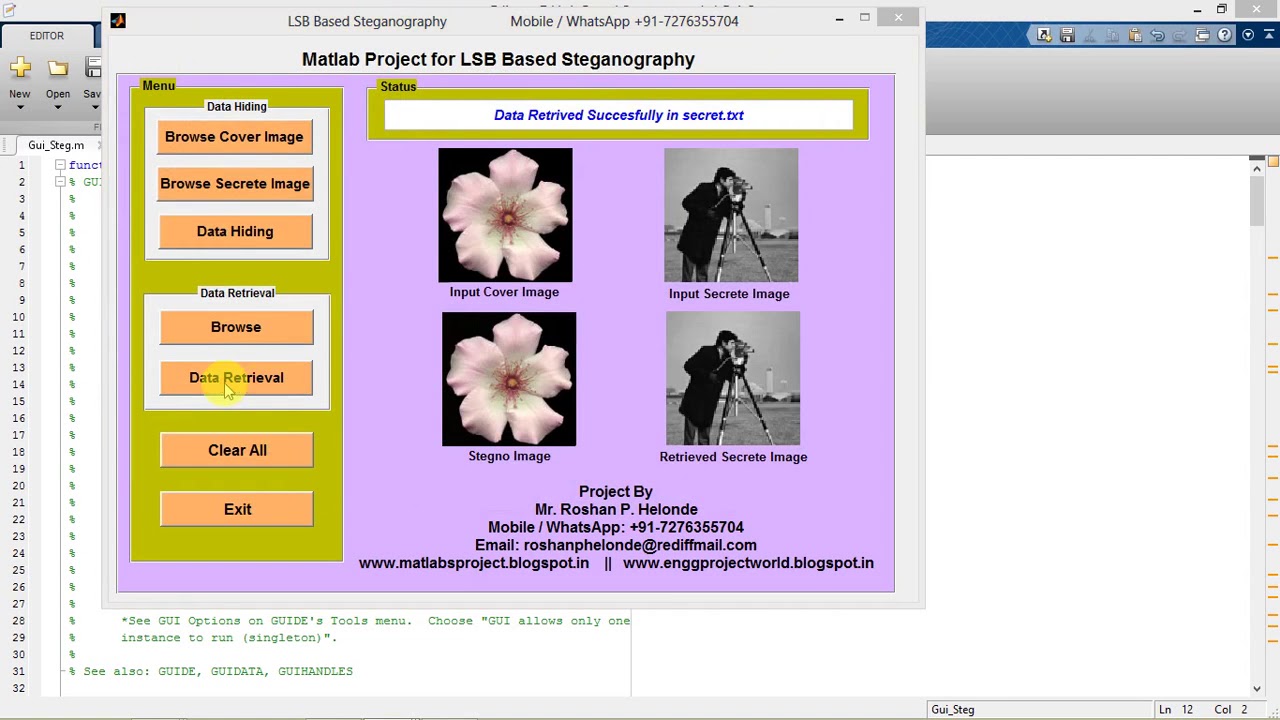Viewport: 1280px width, 720px height.
Task: Click the new shortcut icon in quick access toolbar
Action: point(1044,35)
